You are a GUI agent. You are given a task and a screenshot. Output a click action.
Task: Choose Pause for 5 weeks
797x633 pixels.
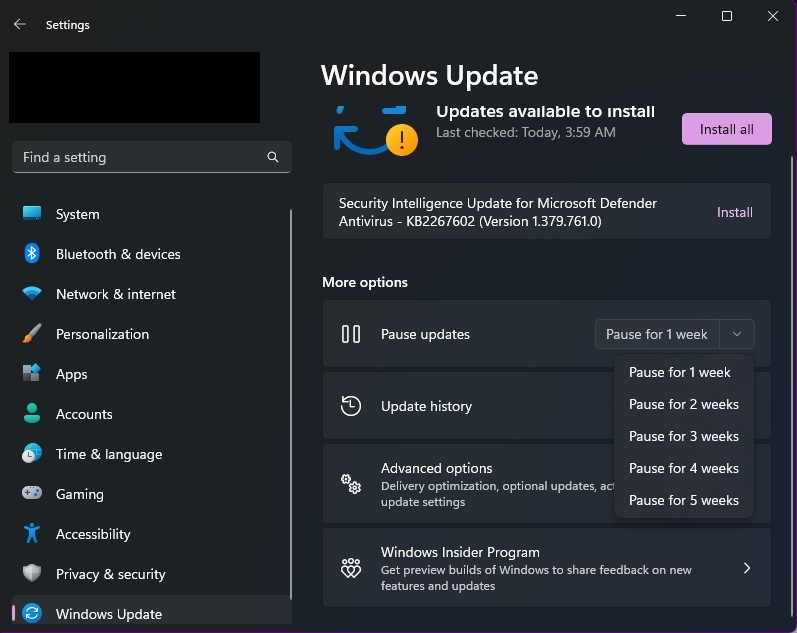[684, 500]
